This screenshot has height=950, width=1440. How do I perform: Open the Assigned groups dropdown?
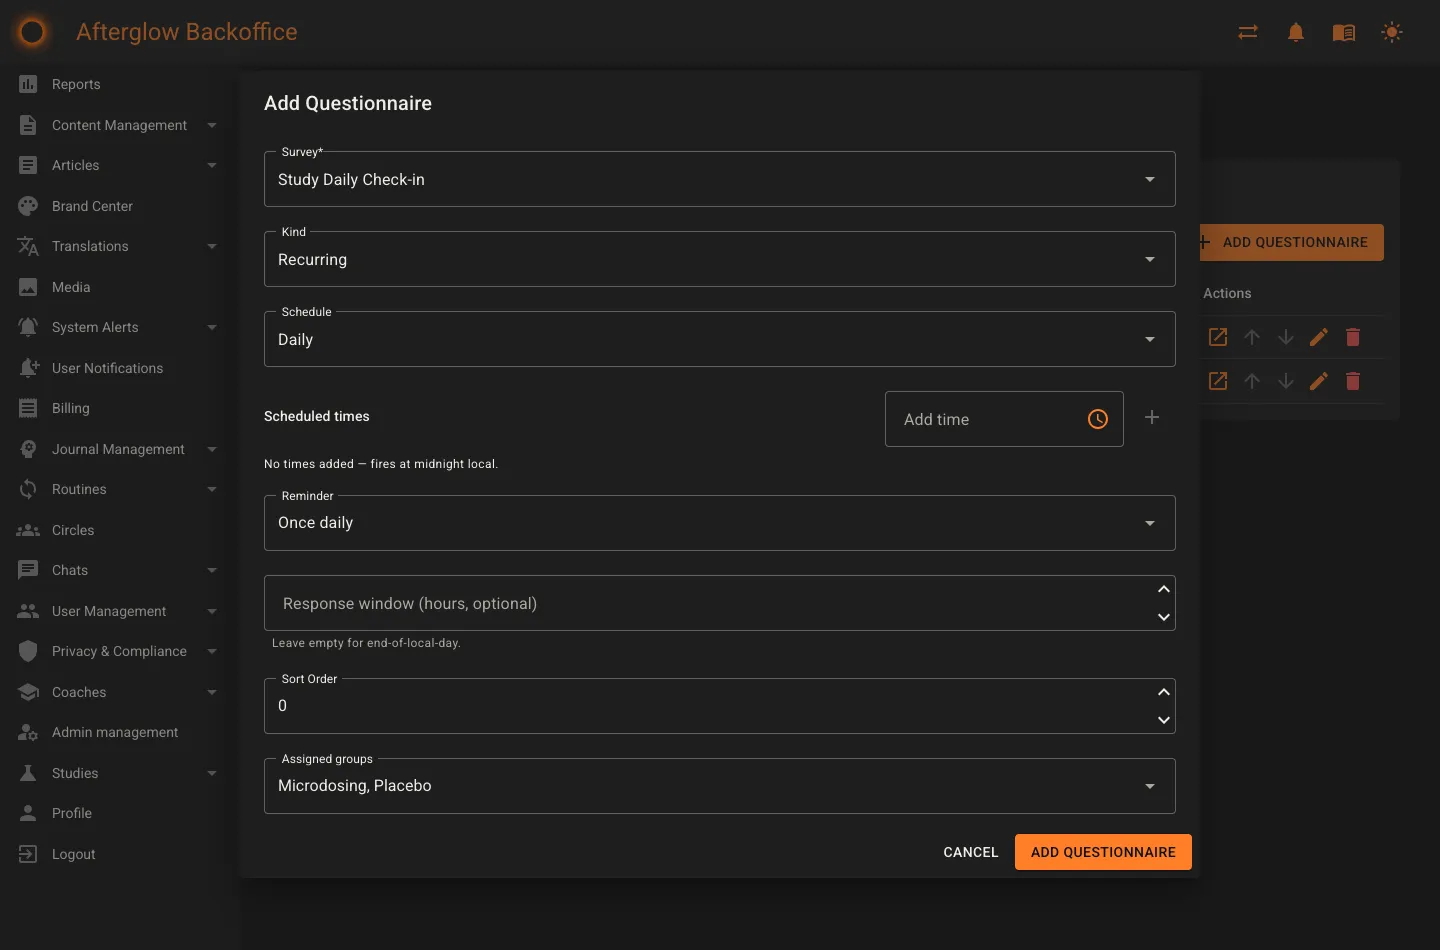[x=719, y=786]
